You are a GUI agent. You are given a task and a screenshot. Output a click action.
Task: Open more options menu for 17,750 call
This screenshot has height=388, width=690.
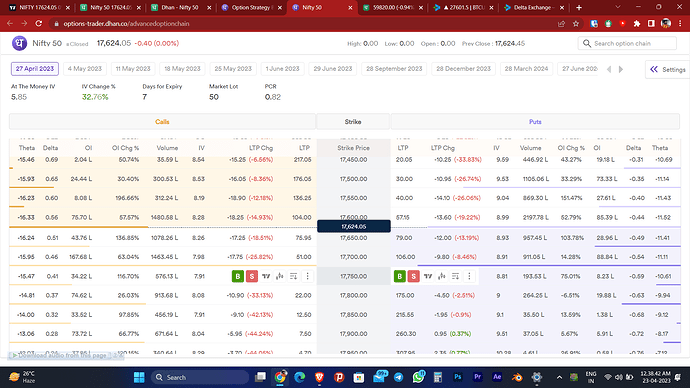(x=308, y=276)
